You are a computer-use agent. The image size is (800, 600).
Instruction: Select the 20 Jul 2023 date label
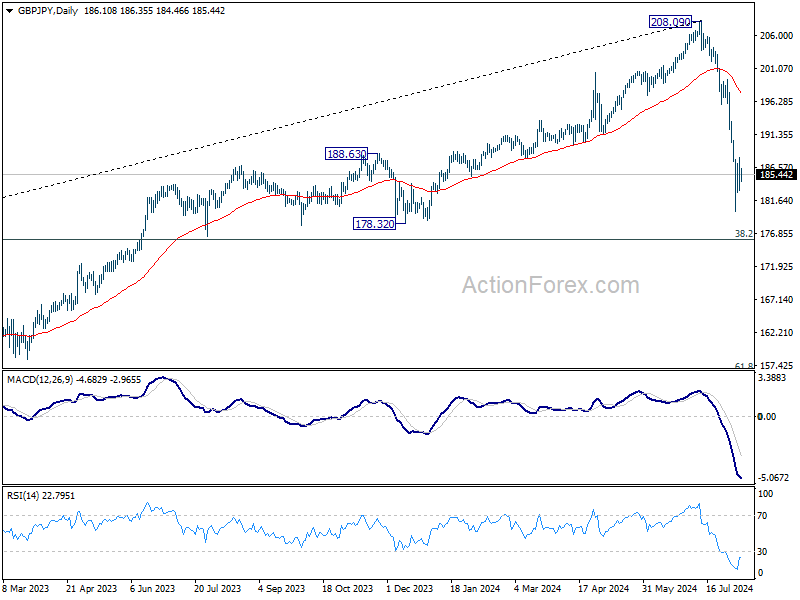coord(218,589)
